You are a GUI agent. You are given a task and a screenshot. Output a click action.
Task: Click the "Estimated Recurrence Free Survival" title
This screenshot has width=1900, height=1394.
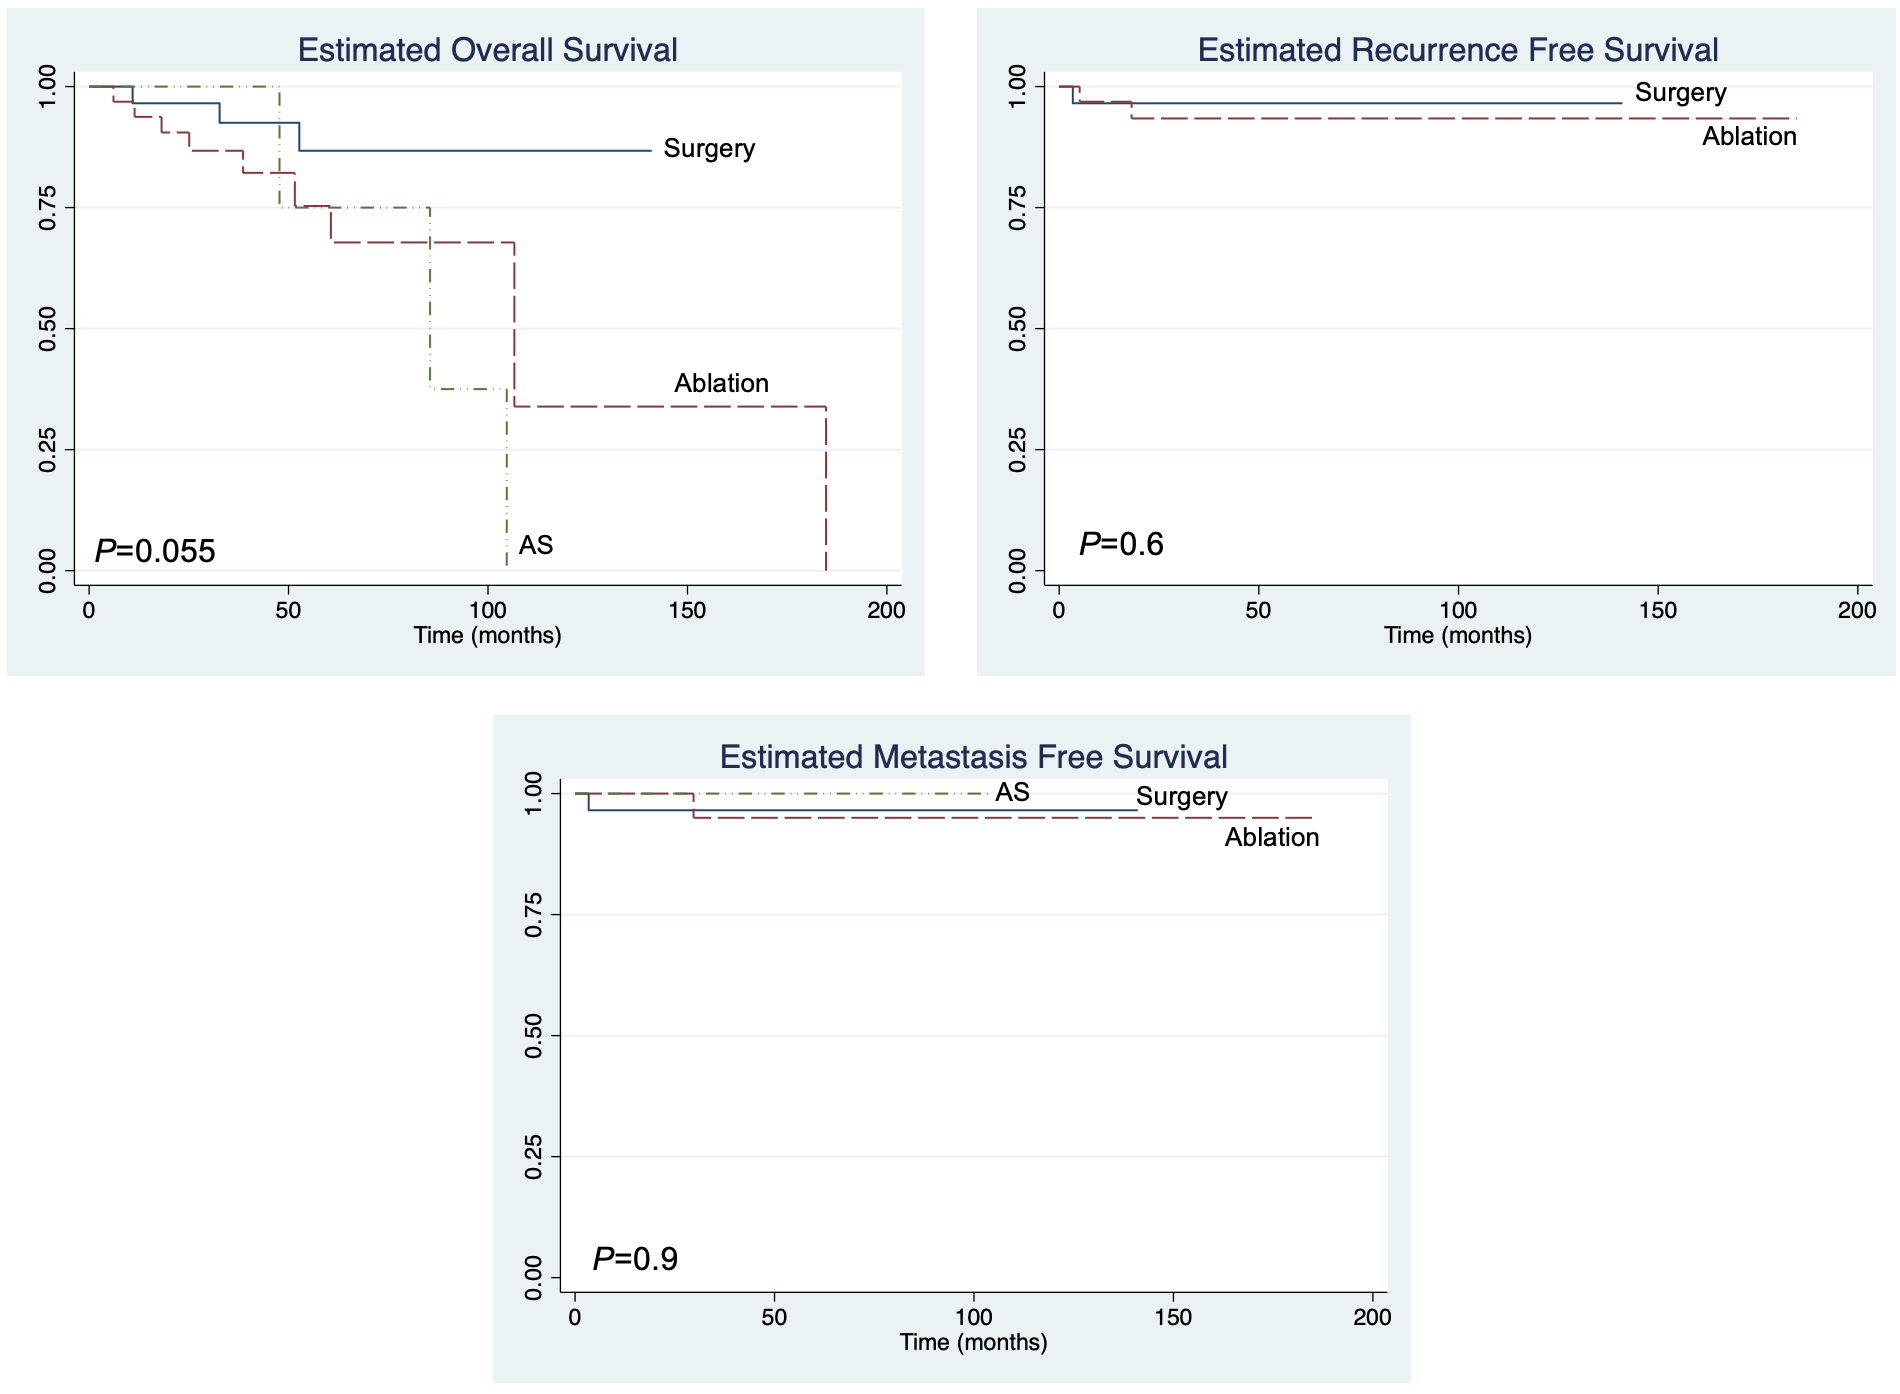(1457, 50)
